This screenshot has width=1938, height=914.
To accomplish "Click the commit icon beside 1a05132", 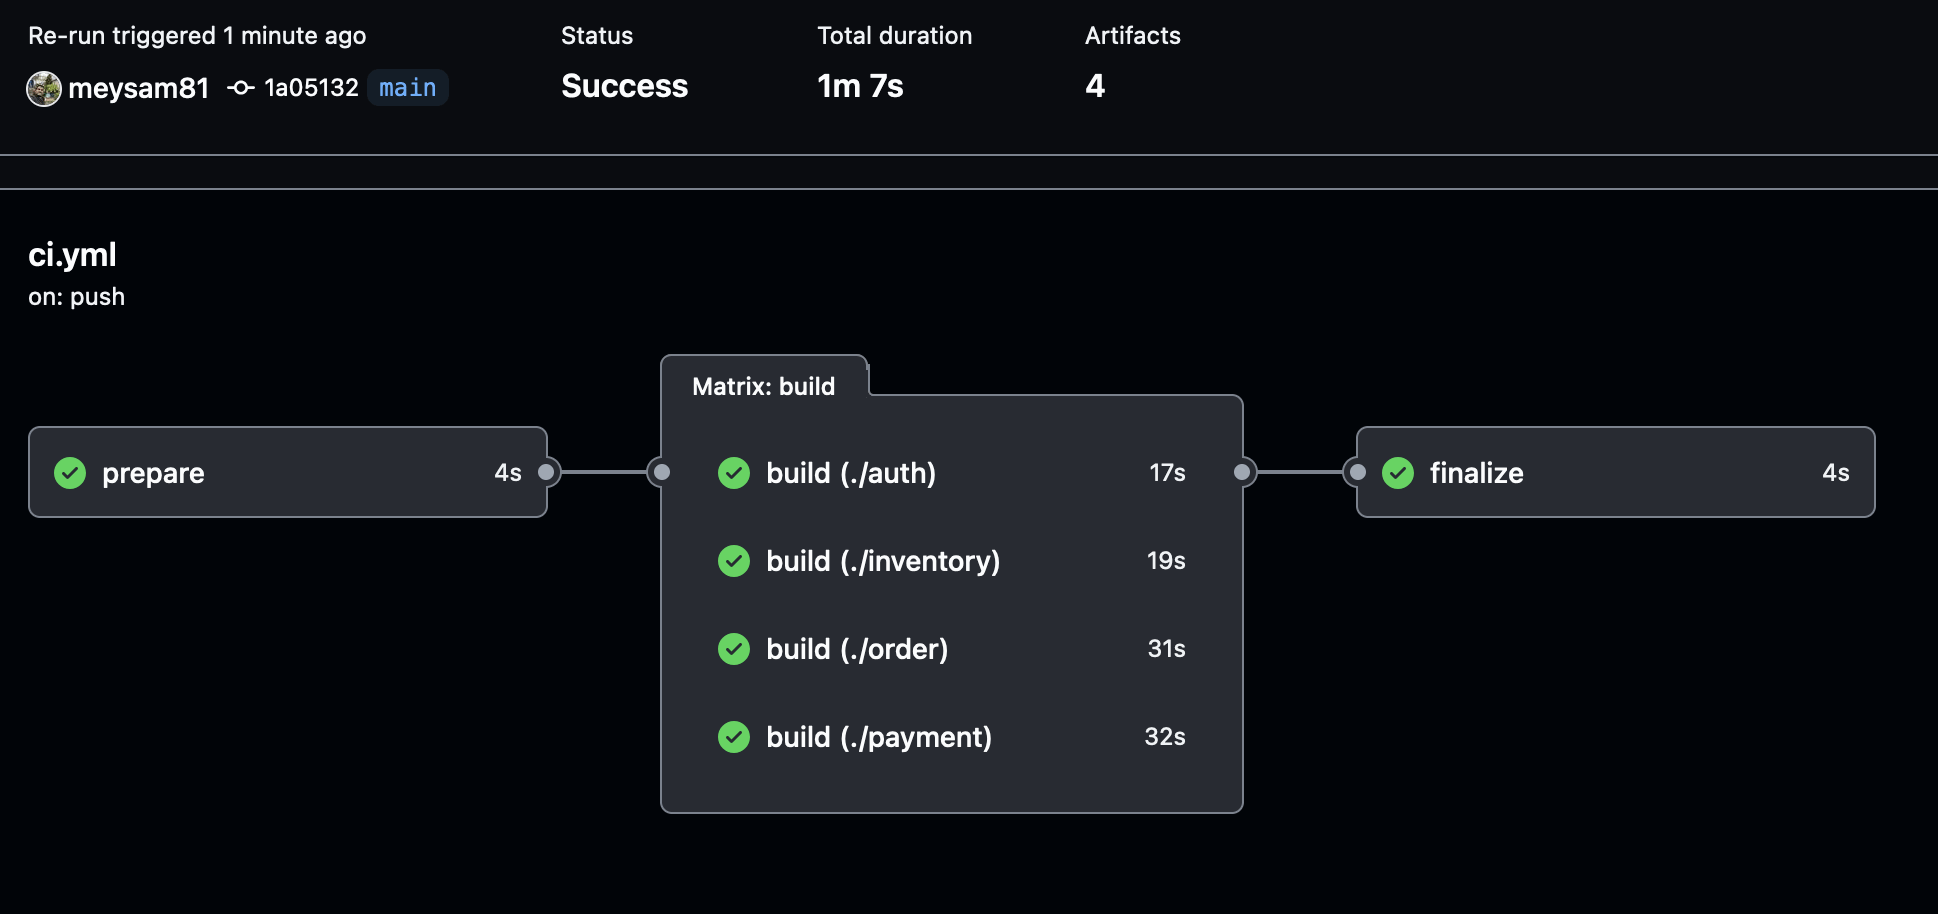I will (240, 88).
